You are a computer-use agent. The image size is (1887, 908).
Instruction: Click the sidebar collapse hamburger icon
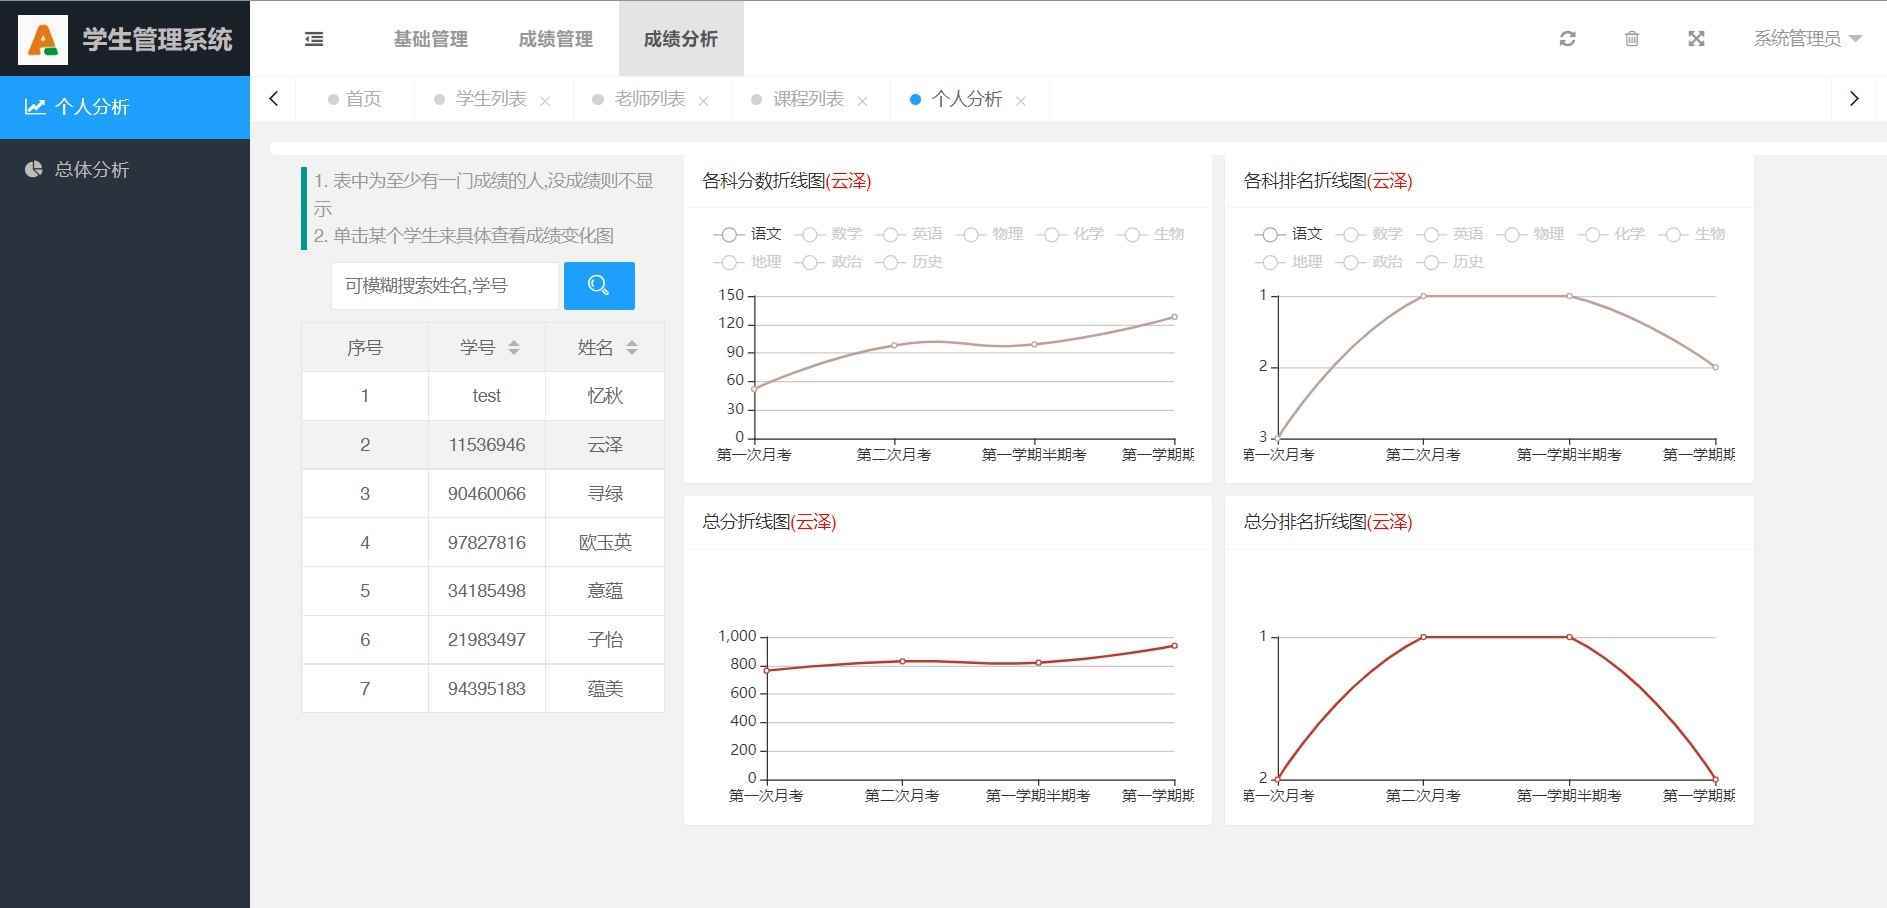tap(314, 39)
